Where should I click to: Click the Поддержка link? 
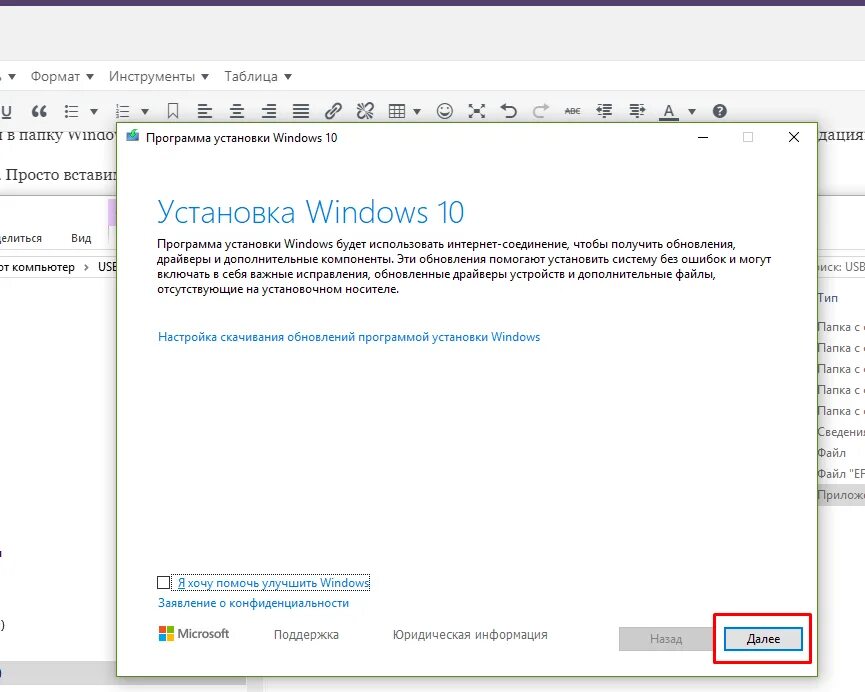[306, 635]
